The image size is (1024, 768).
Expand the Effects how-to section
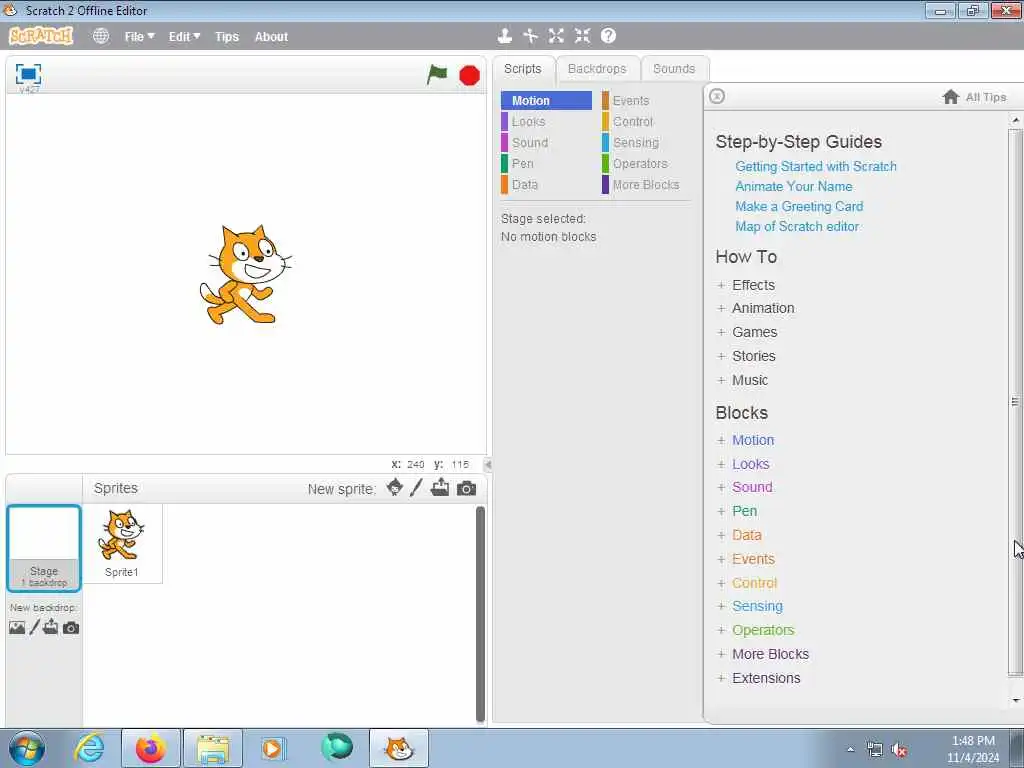click(746, 285)
